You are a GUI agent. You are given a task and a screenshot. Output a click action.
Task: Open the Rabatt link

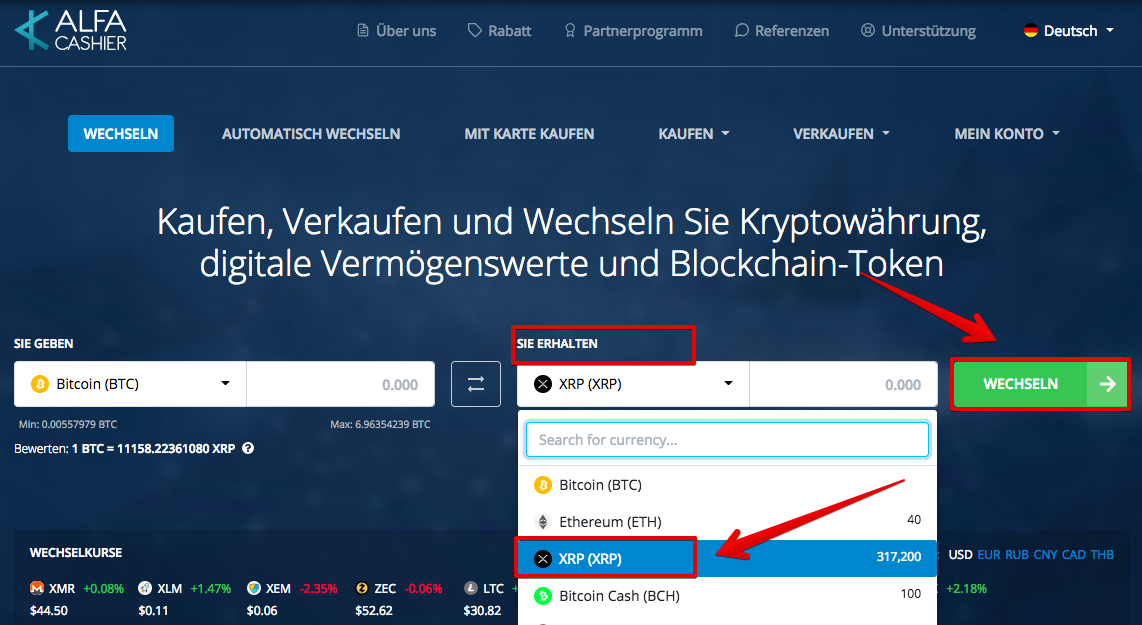point(500,31)
